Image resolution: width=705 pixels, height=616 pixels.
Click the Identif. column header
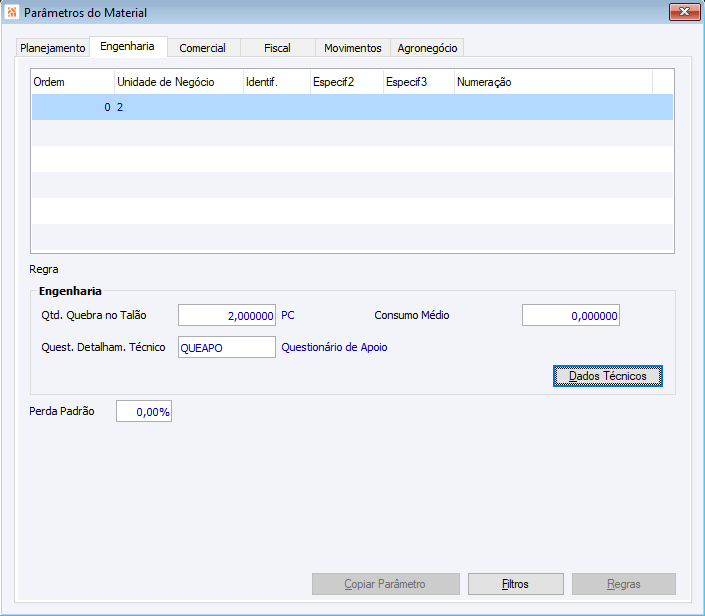277,82
